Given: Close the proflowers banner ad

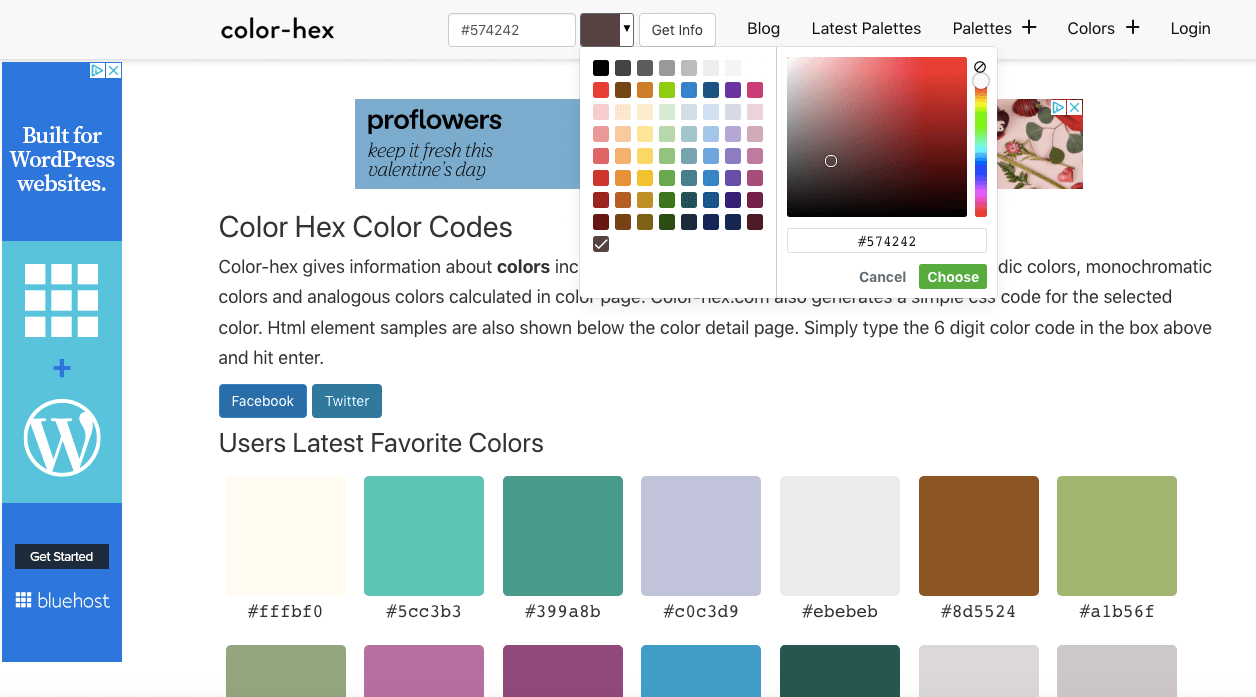Looking at the screenshot, I should point(1075,107).
